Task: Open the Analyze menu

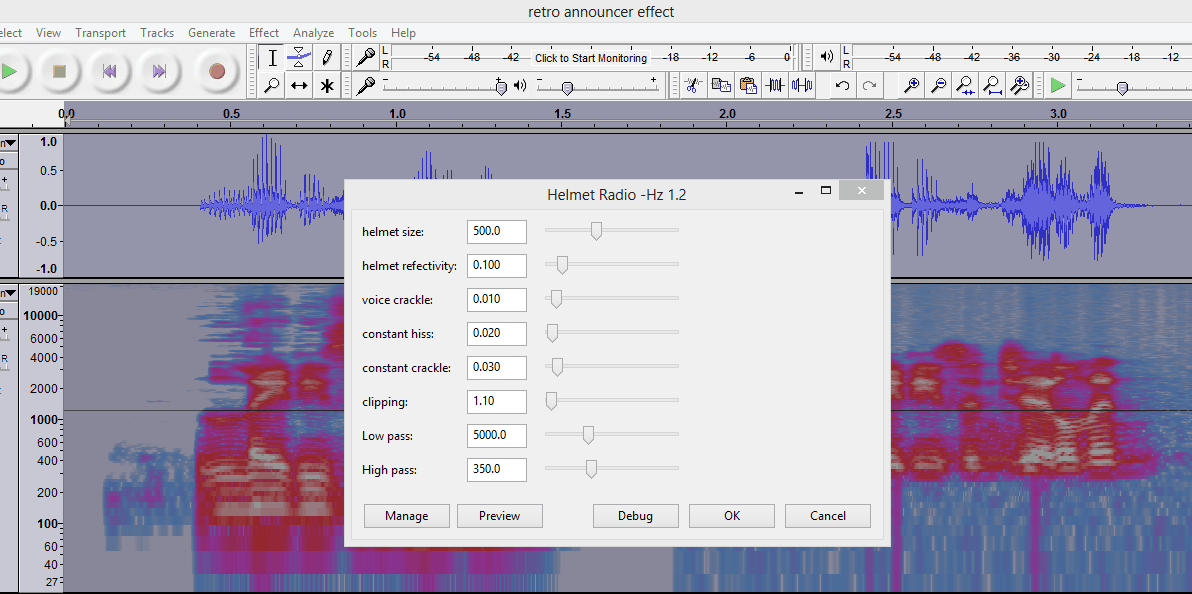Action: coord(313,33)
